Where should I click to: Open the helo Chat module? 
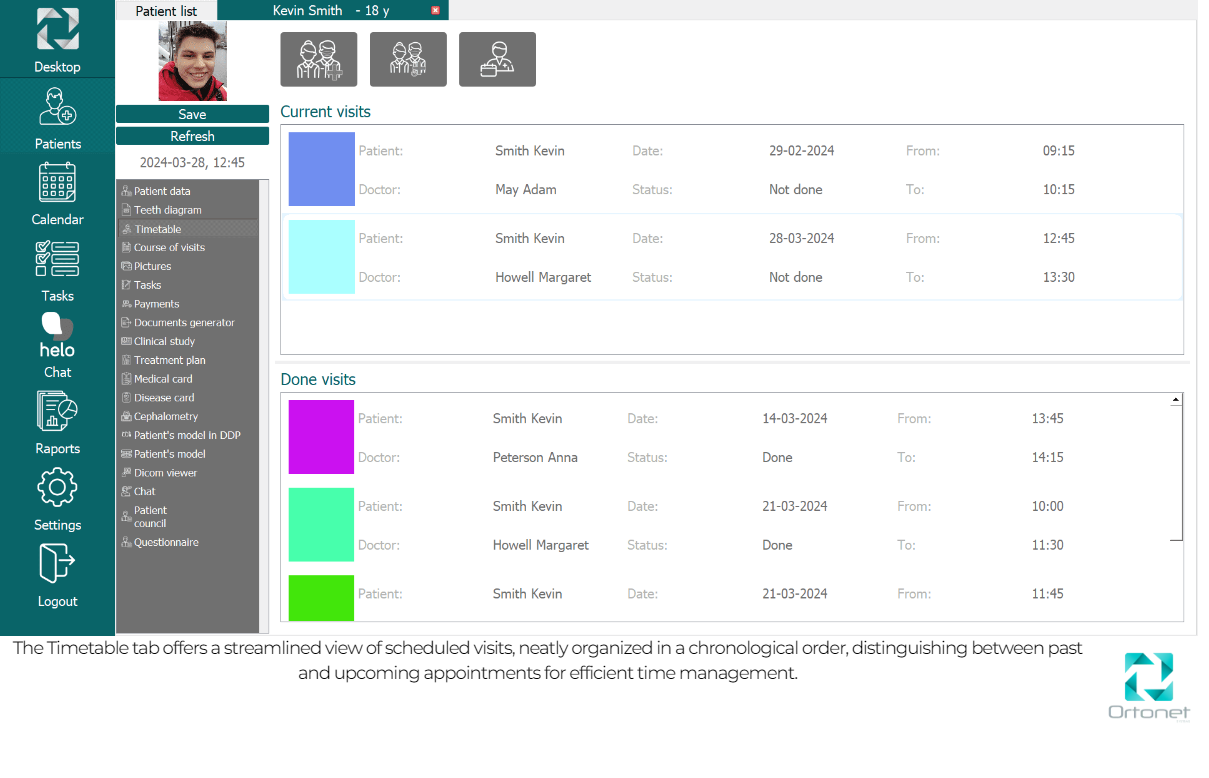(57, 345)
